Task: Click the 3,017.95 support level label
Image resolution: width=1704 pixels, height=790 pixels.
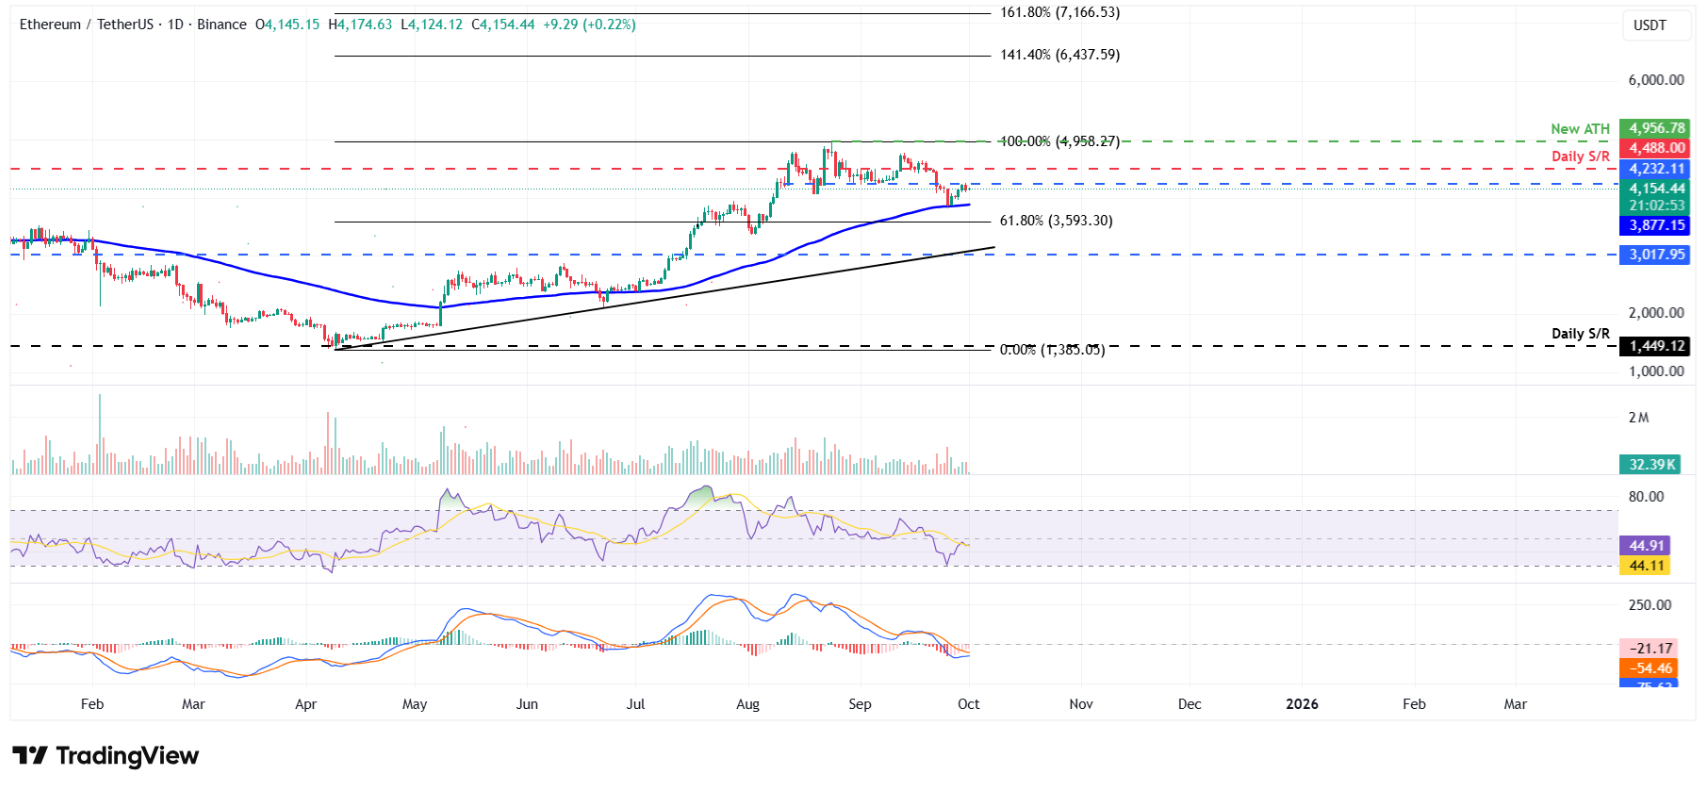Action: (x=1656, y=255)
